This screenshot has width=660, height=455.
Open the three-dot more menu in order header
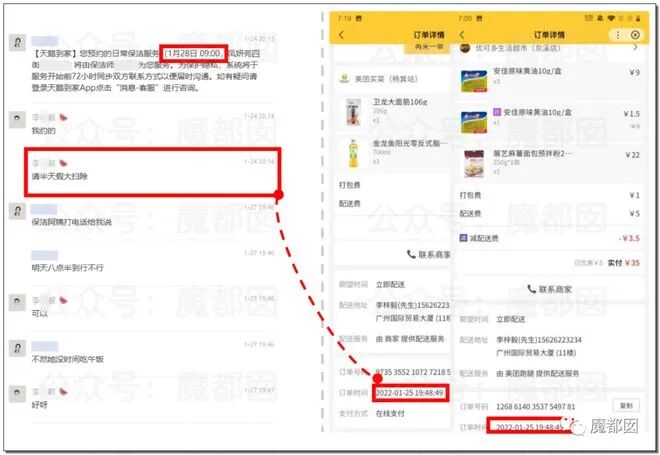(x=617, y=35)
